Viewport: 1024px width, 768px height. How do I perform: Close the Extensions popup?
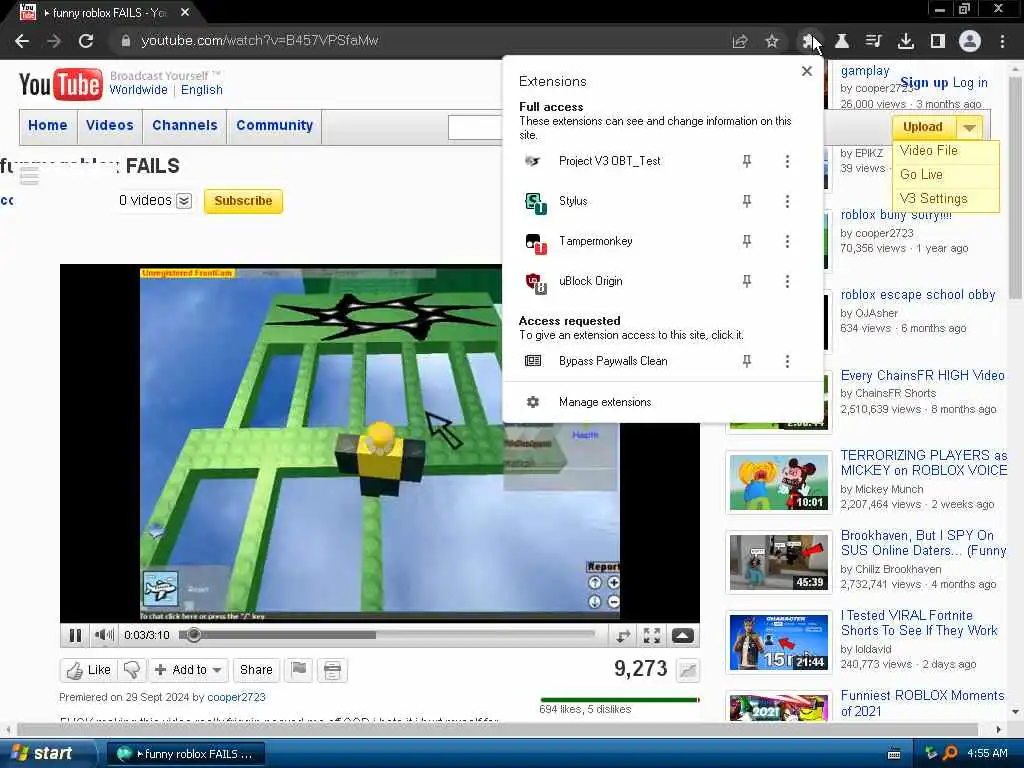807,71
